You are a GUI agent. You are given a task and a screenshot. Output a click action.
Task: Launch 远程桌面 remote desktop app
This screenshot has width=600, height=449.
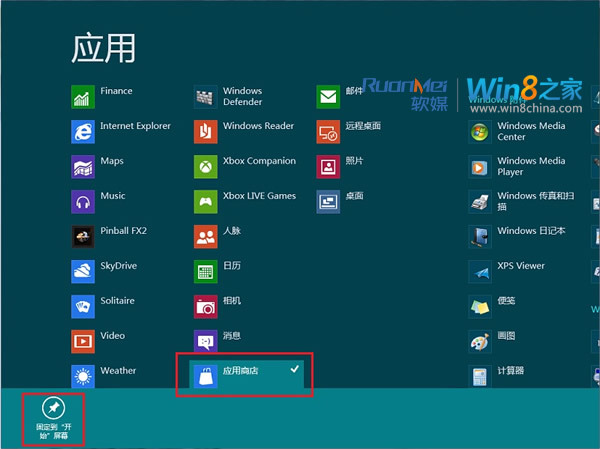pyautogui.click(x=328, y=132)
